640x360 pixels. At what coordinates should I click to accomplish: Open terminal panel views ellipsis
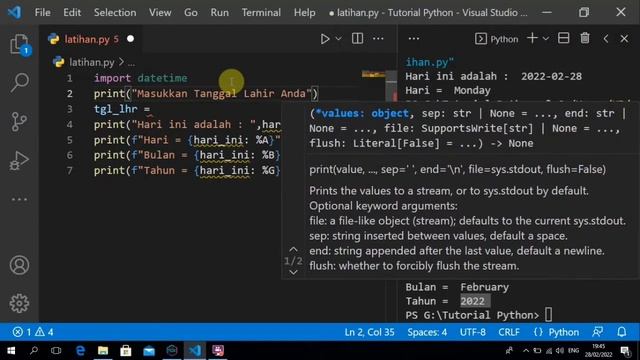click(x=413, y=39)
